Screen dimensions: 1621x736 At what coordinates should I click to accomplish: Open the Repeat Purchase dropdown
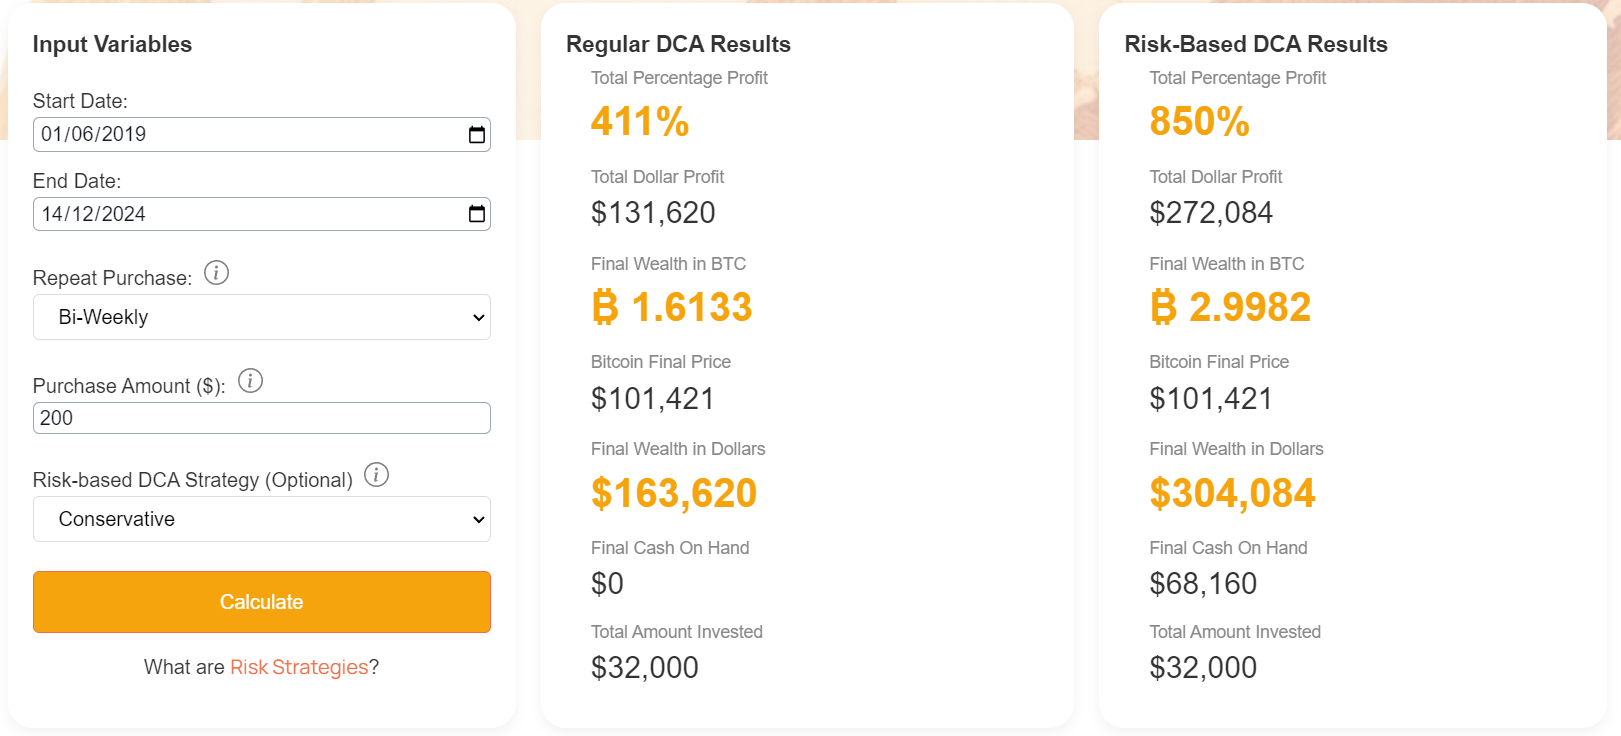261,317
